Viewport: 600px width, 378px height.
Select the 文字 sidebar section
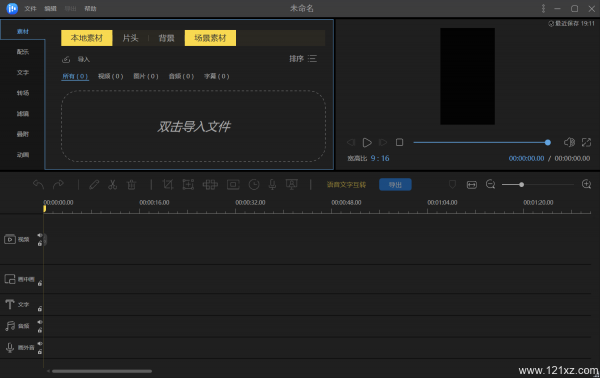pos(23,72)
